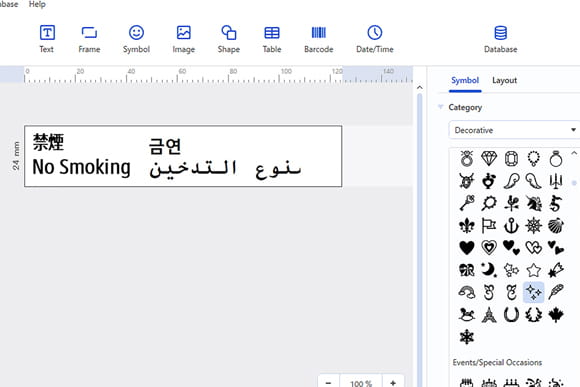Image resolution: width=580 pixels, height=387 pixels.
Task: Select the fleur-de-lis symbol
Action: pos(466,225)
